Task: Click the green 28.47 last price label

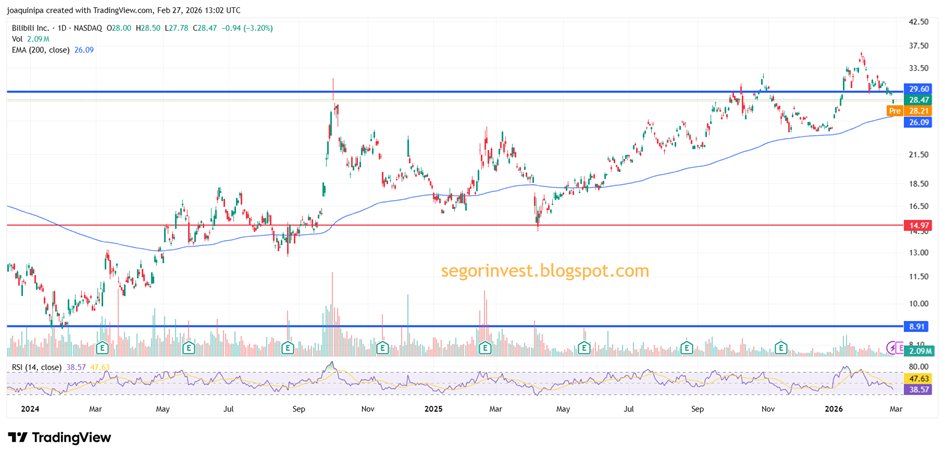Action: point(918,99)
